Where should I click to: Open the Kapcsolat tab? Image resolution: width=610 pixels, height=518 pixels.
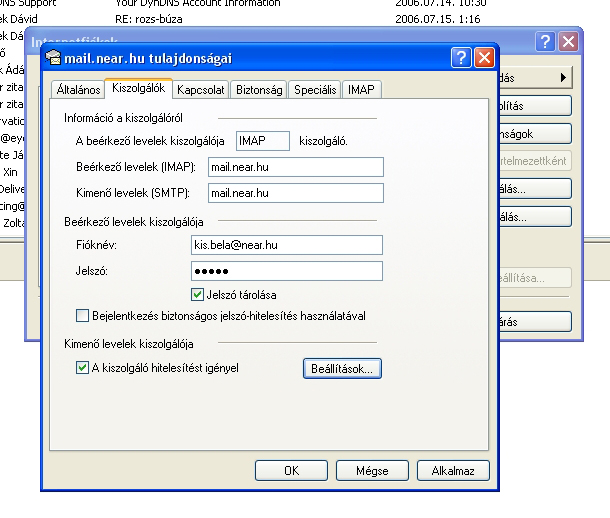pyautogui.click(x=201, y=90)
